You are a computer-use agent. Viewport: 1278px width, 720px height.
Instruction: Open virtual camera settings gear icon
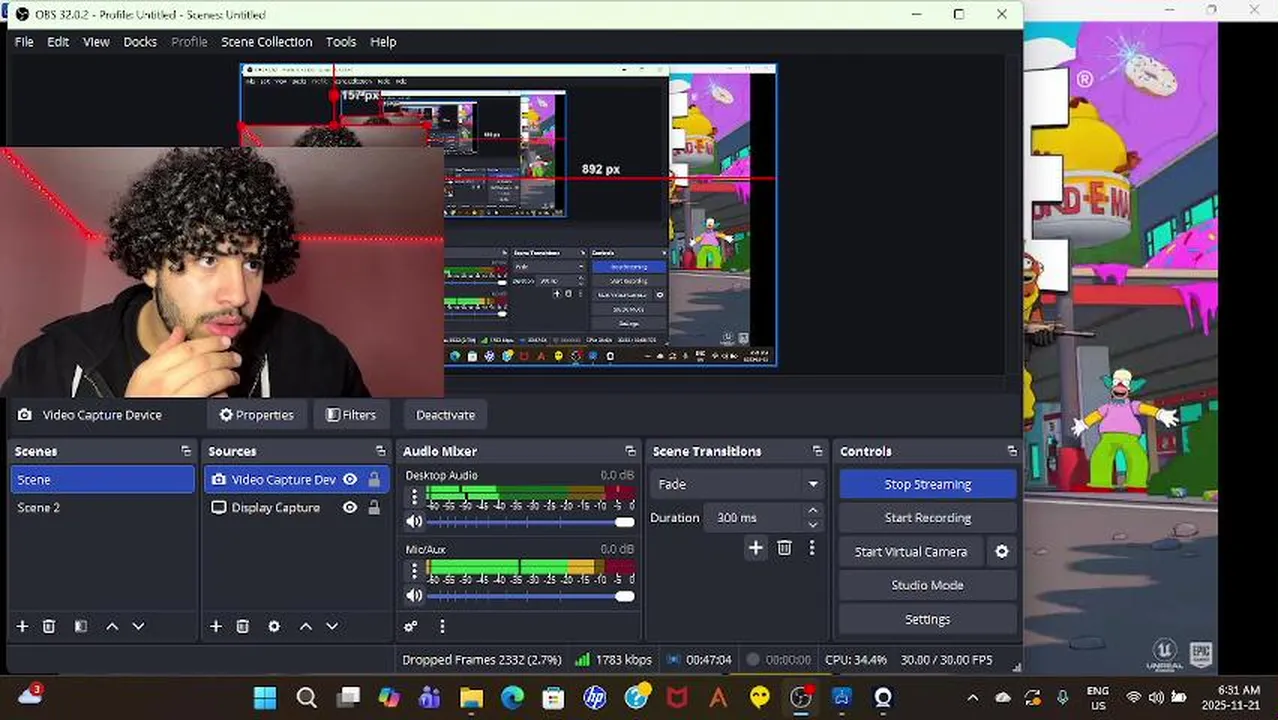[1001, 551]
